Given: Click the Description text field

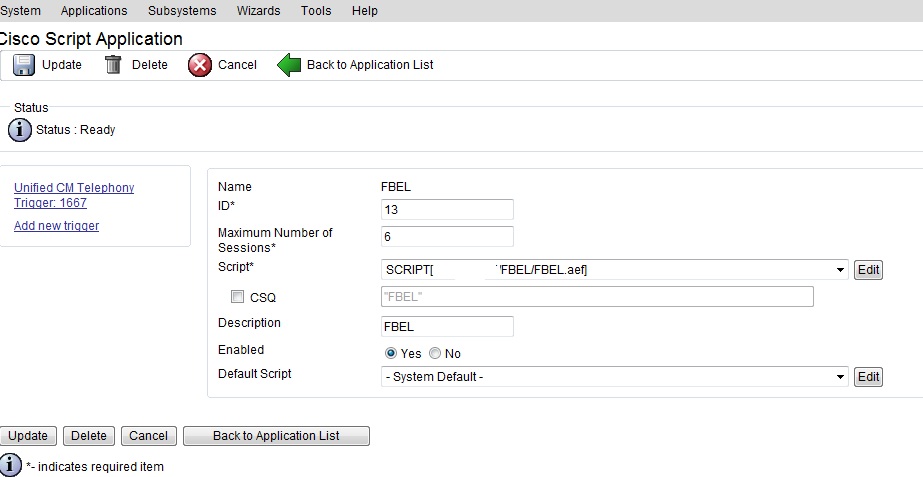Looking at the screenshot, I should 447,327.
